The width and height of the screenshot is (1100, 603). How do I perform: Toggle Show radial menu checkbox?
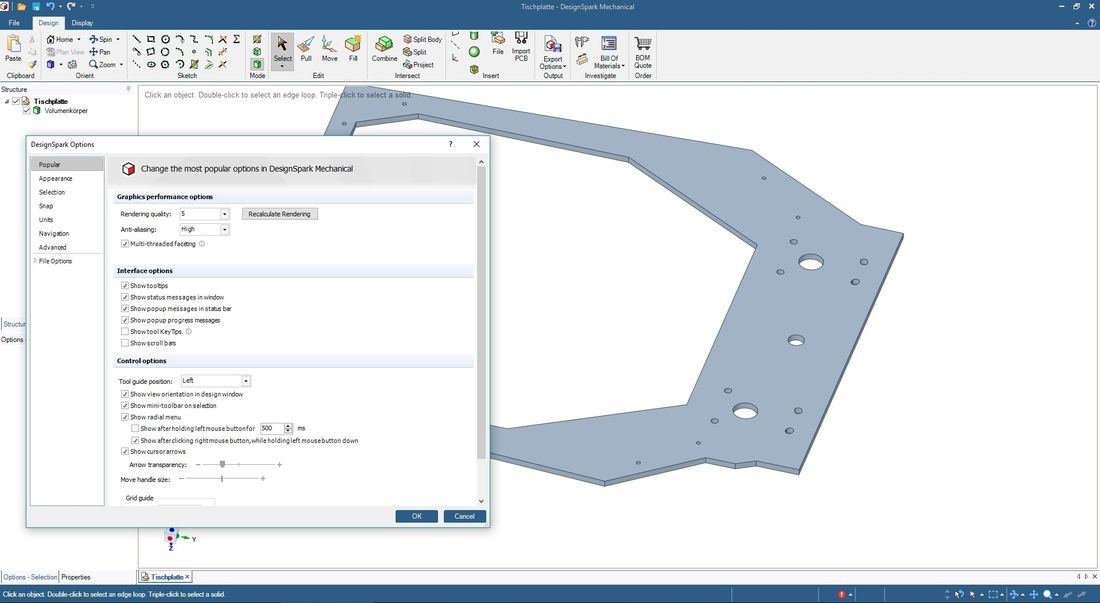[125, 416]
